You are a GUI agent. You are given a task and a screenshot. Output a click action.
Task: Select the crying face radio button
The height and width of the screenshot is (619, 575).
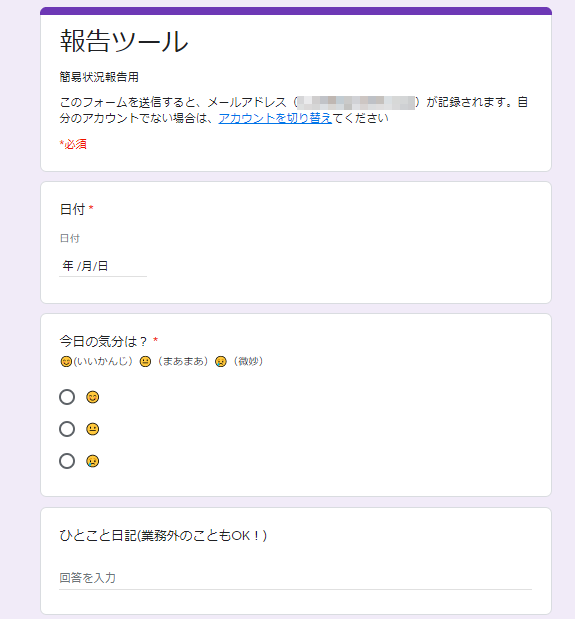[67, 461]
